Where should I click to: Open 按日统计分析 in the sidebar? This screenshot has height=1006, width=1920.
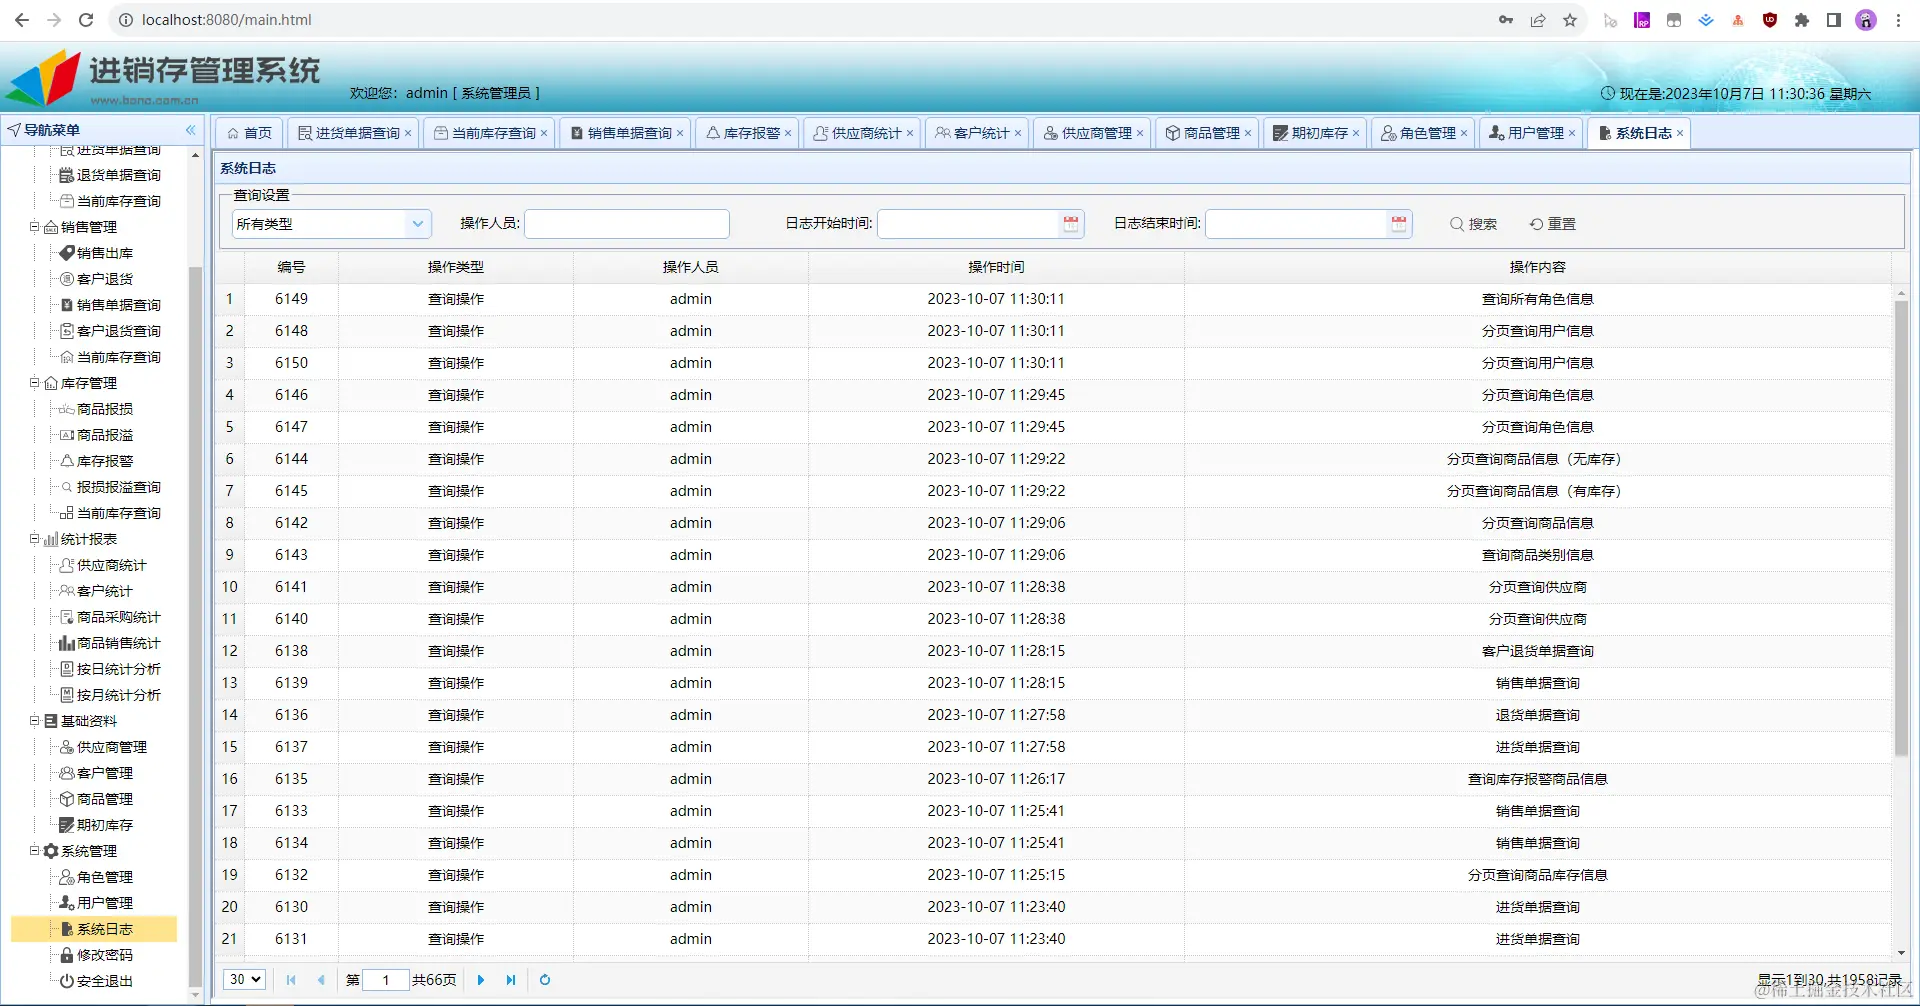click(x=118, y=669)
